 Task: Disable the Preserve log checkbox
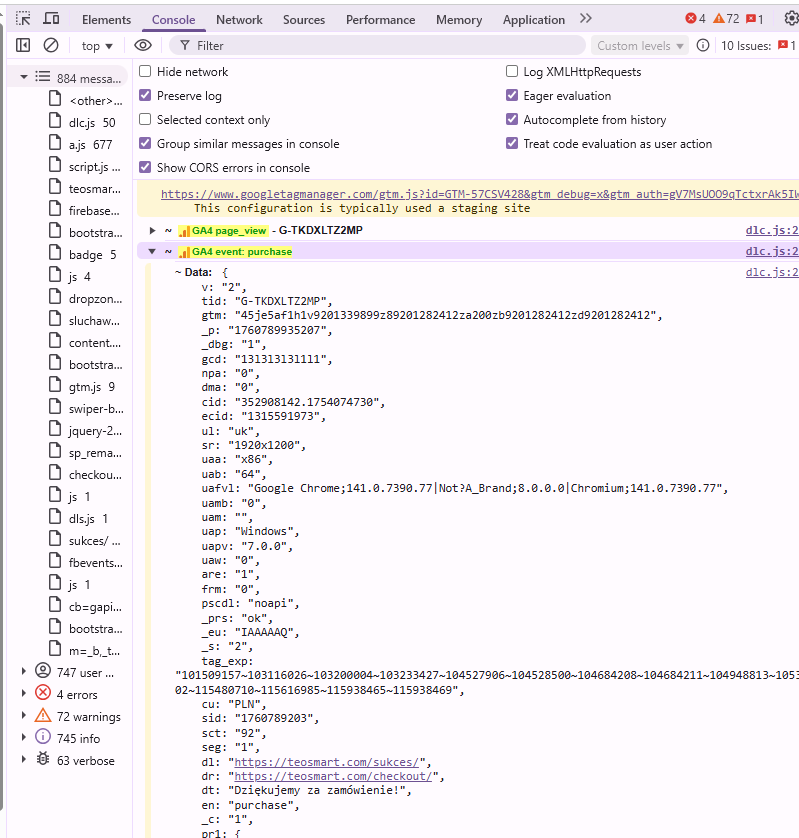click(145, 95)
